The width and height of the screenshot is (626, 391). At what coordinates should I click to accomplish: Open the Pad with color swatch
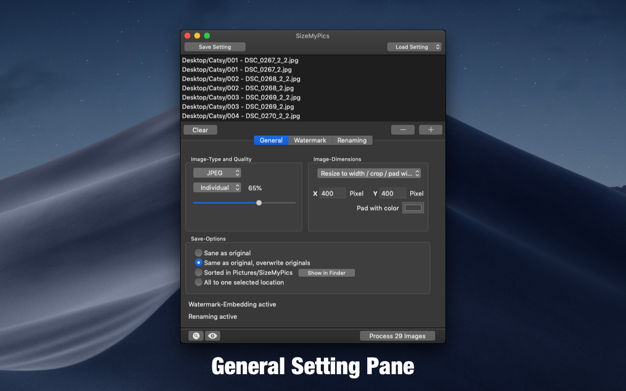(x=413, y=208)
